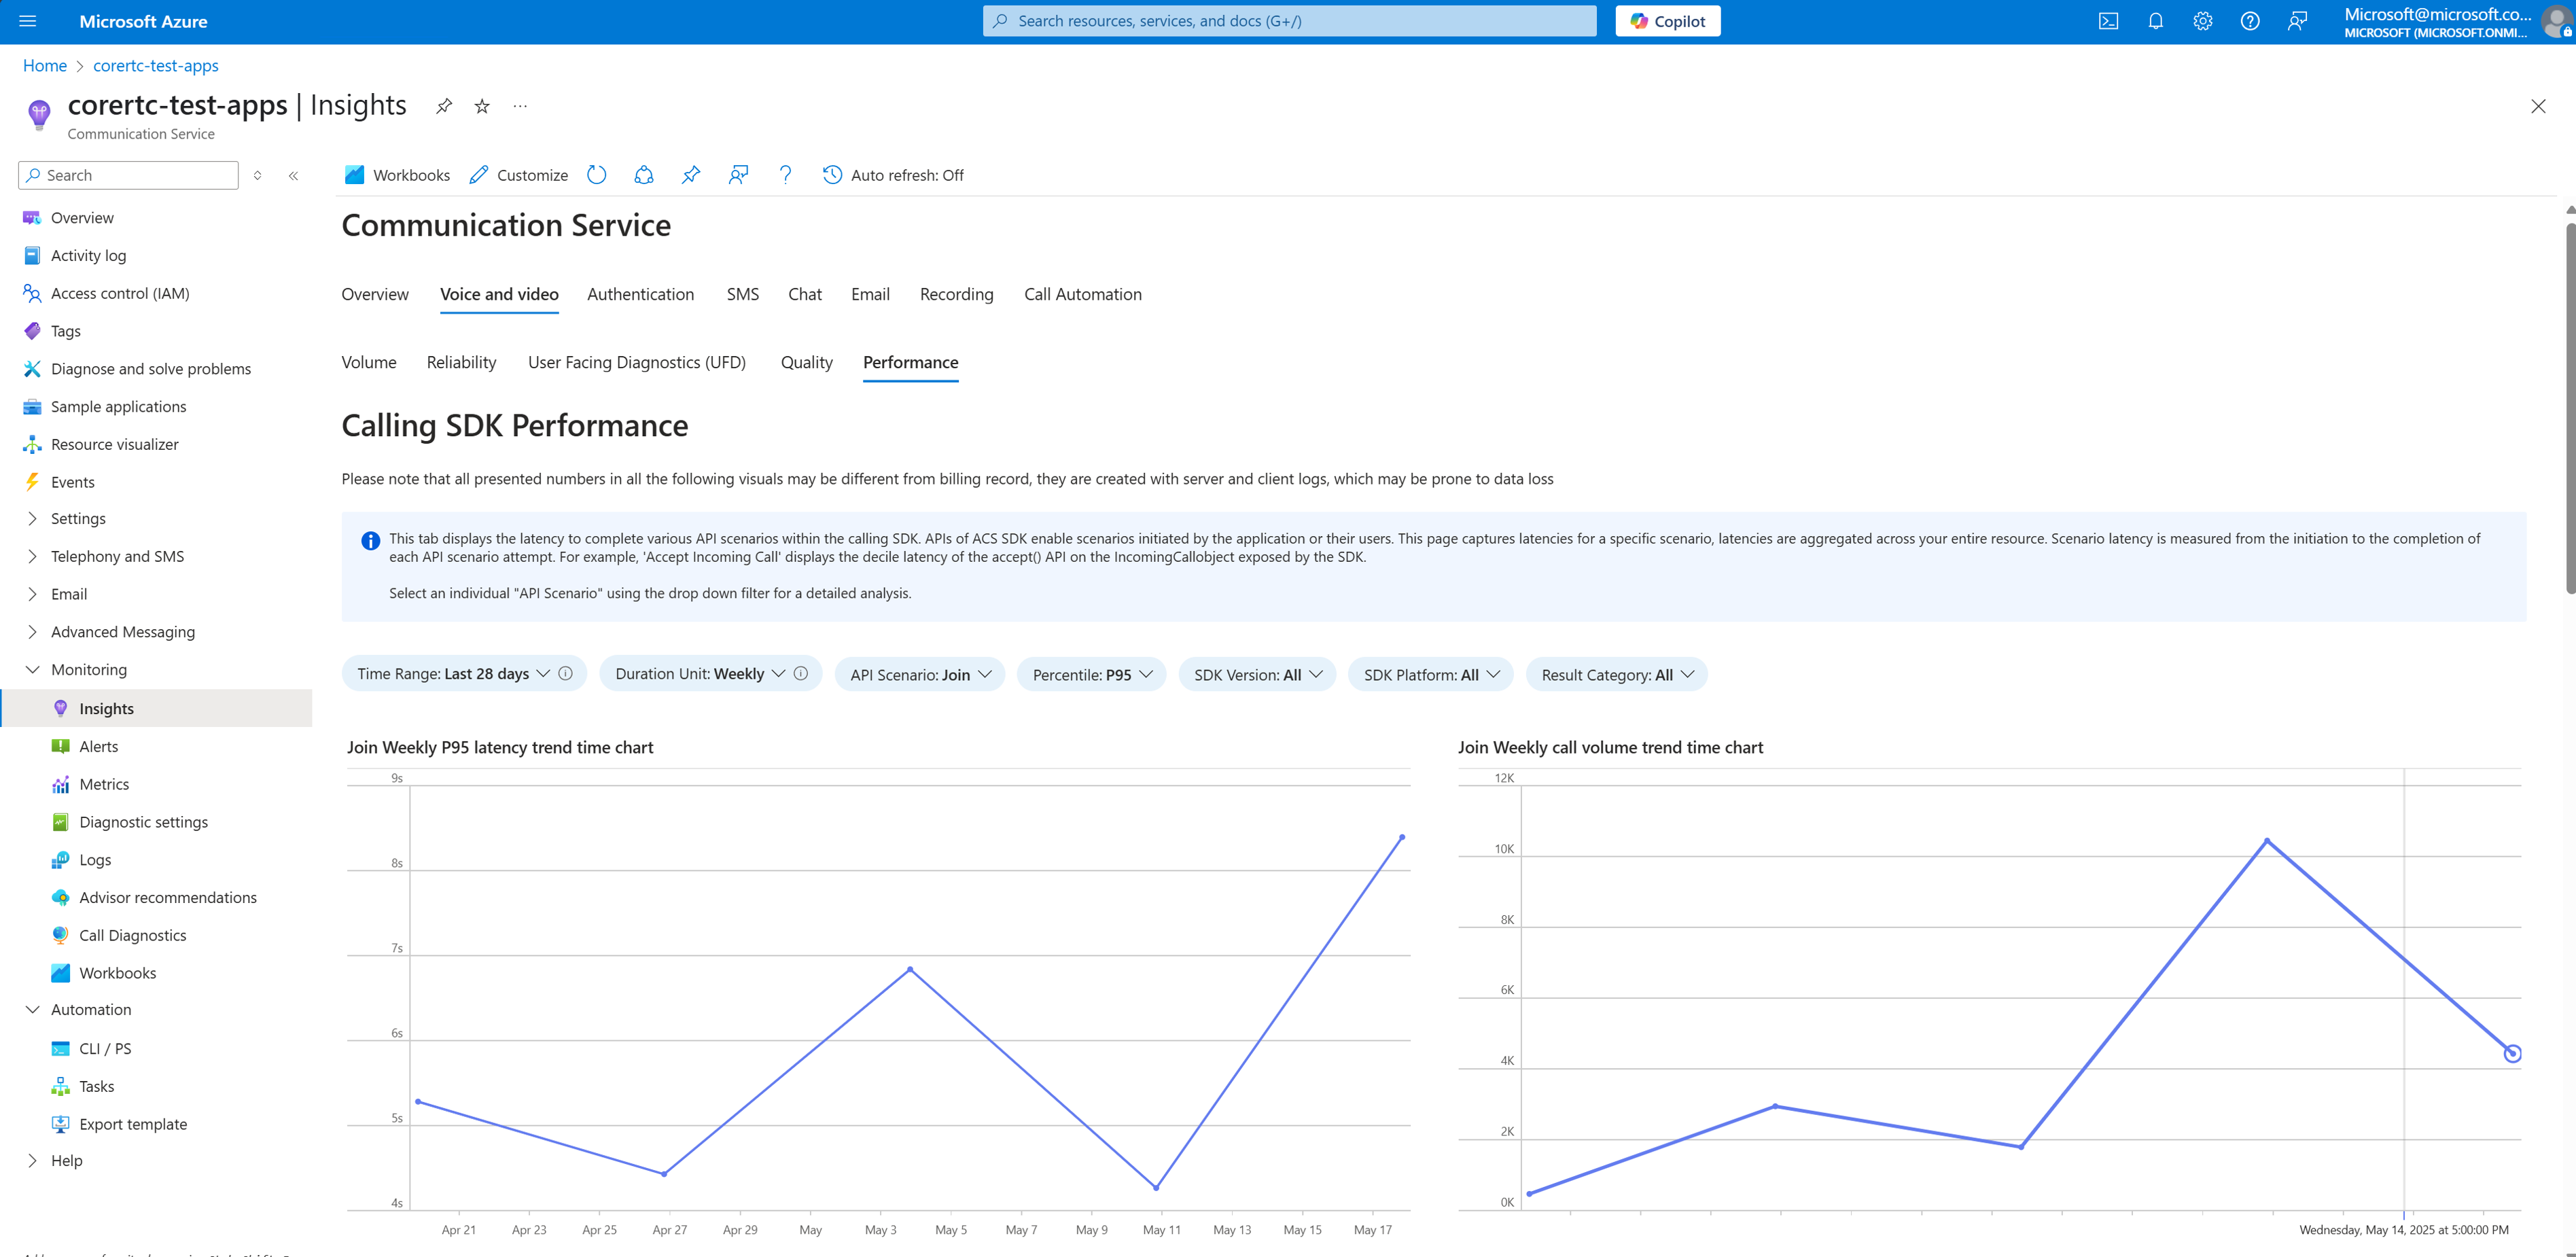
Task: Open Diagnose and solve problems
Action: coord(150,369)
